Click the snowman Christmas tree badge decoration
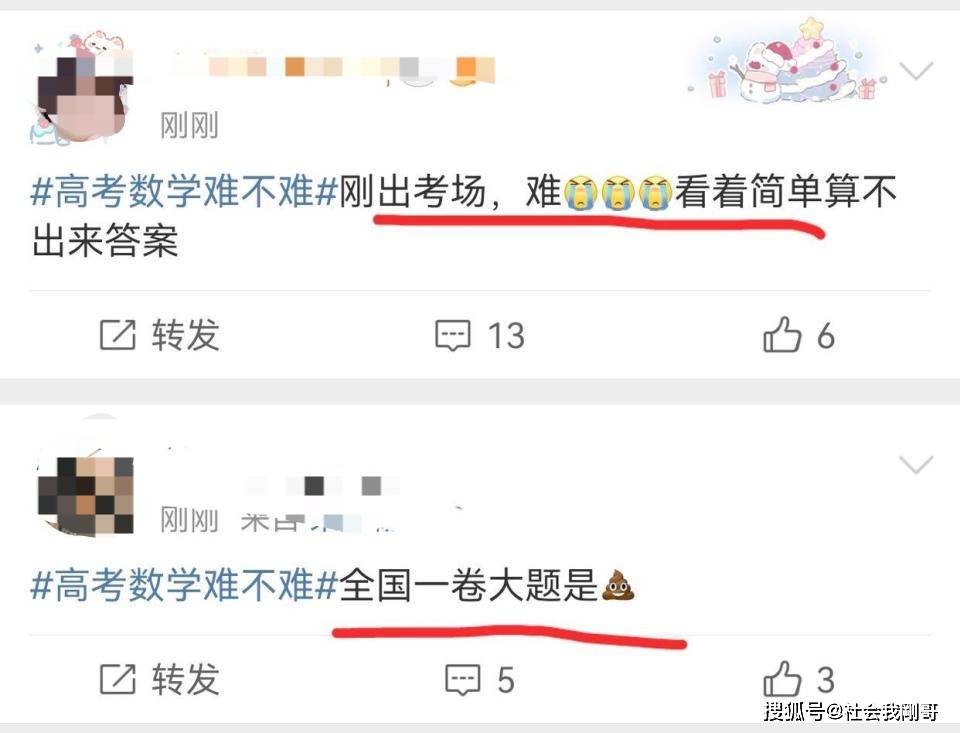Screen dimensions: 960x733 click(x=789, y=61)
